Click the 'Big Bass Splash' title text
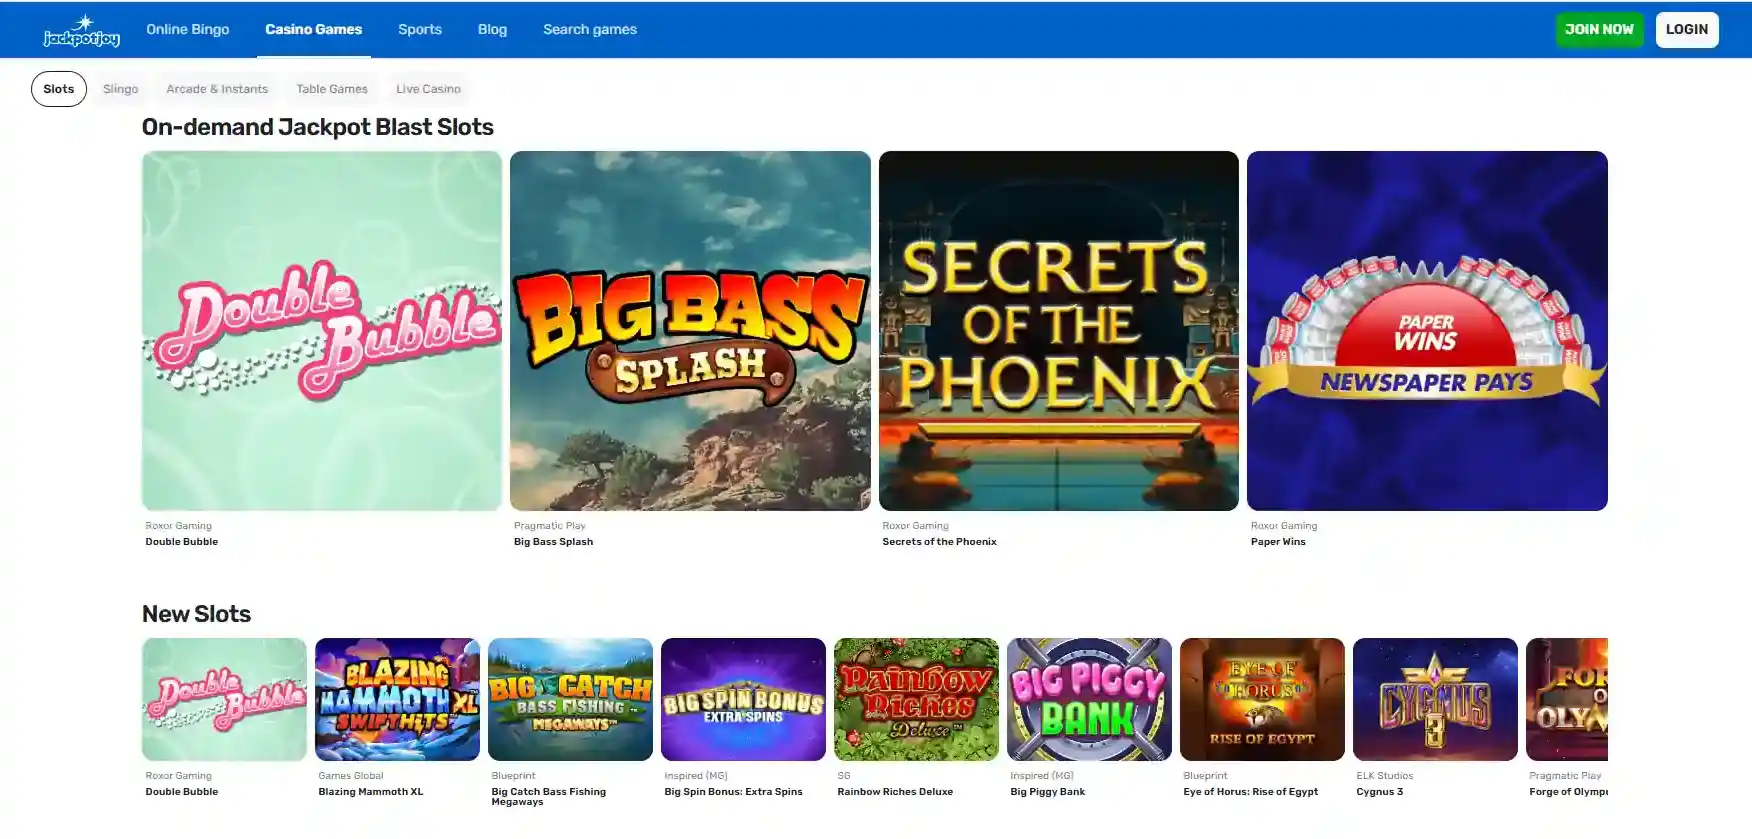 tap(553, 542)
